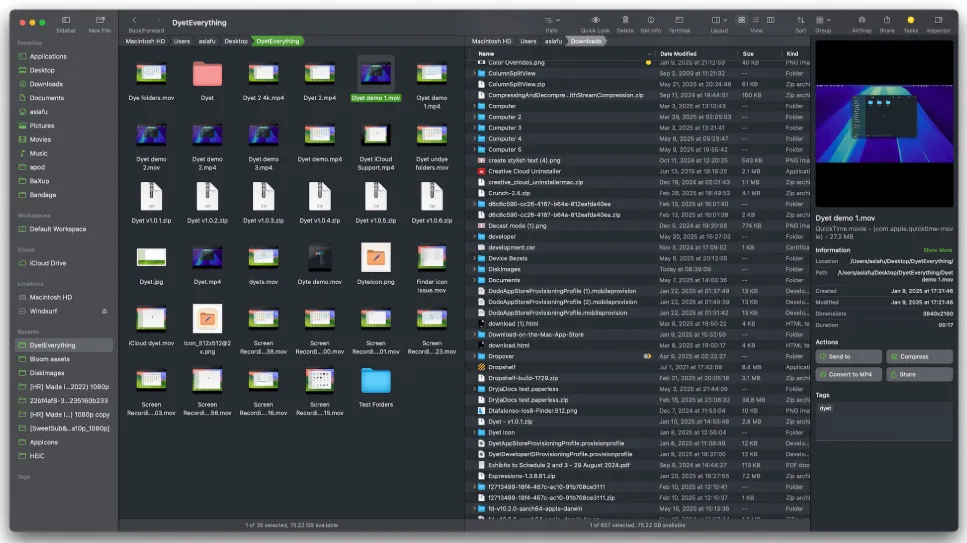Switch to list view mode
Viewport: 967px width, 543px height.
[756, 20]
